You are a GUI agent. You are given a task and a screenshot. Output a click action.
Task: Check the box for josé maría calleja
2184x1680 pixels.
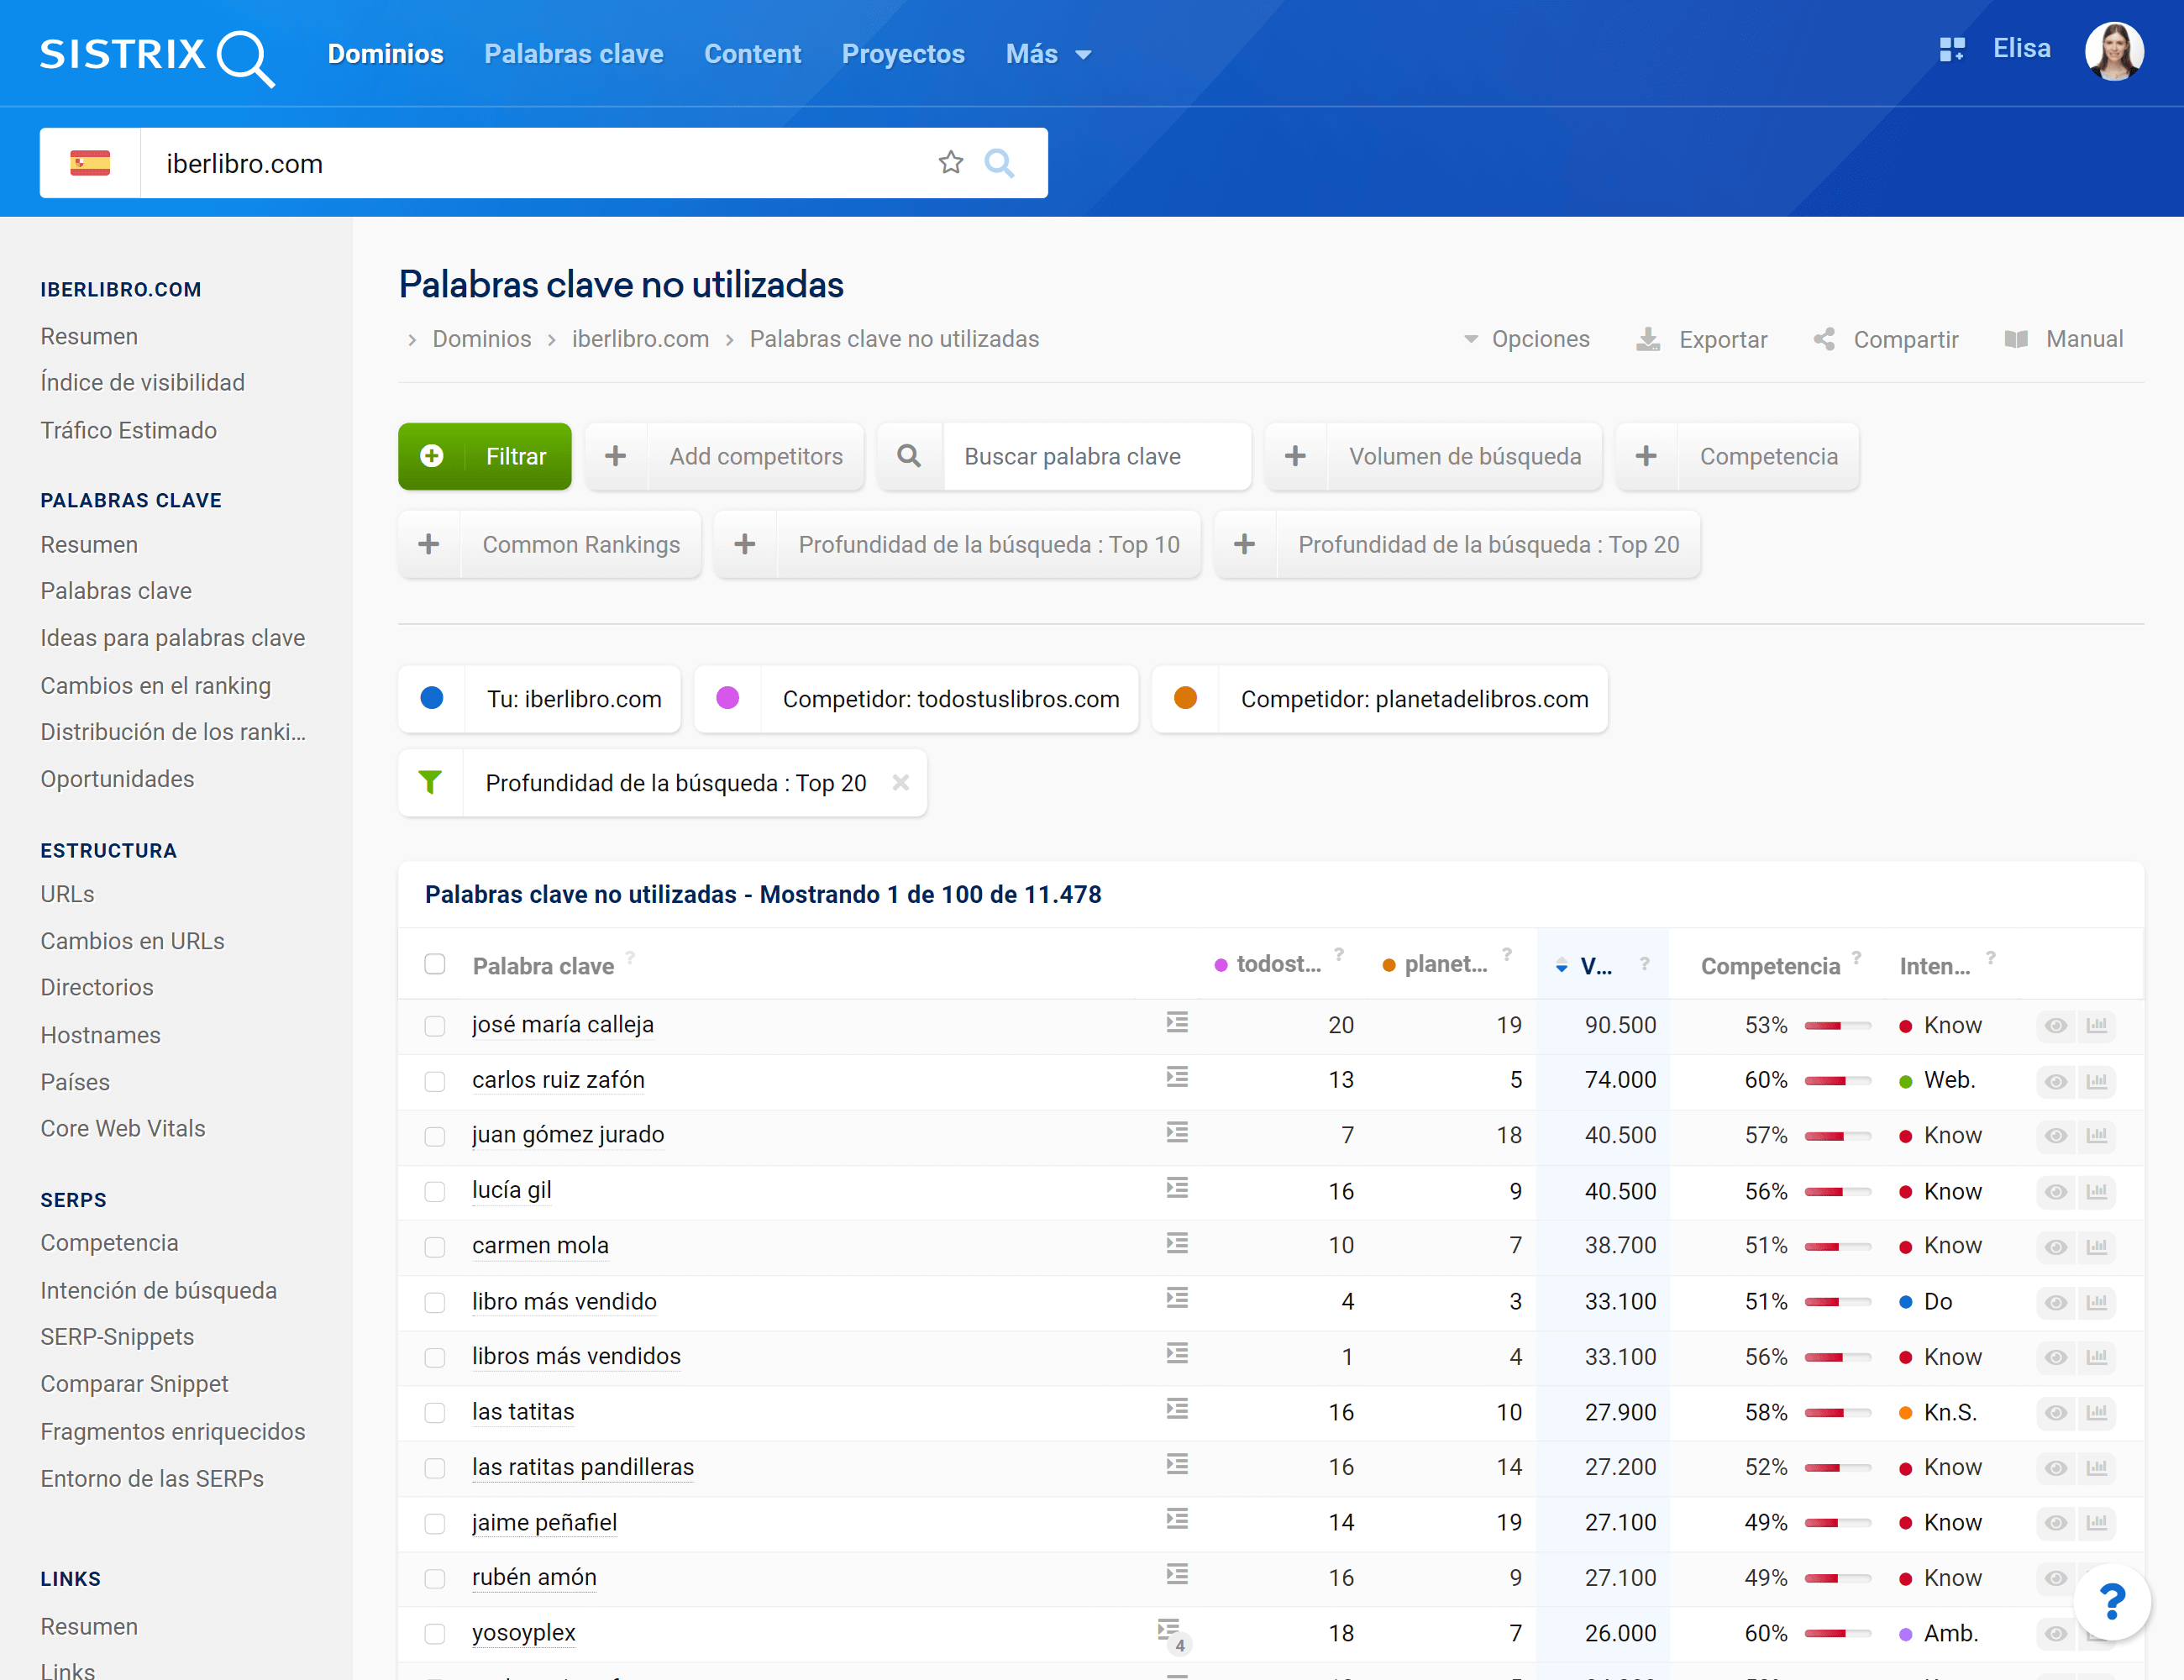(435, 1026)
